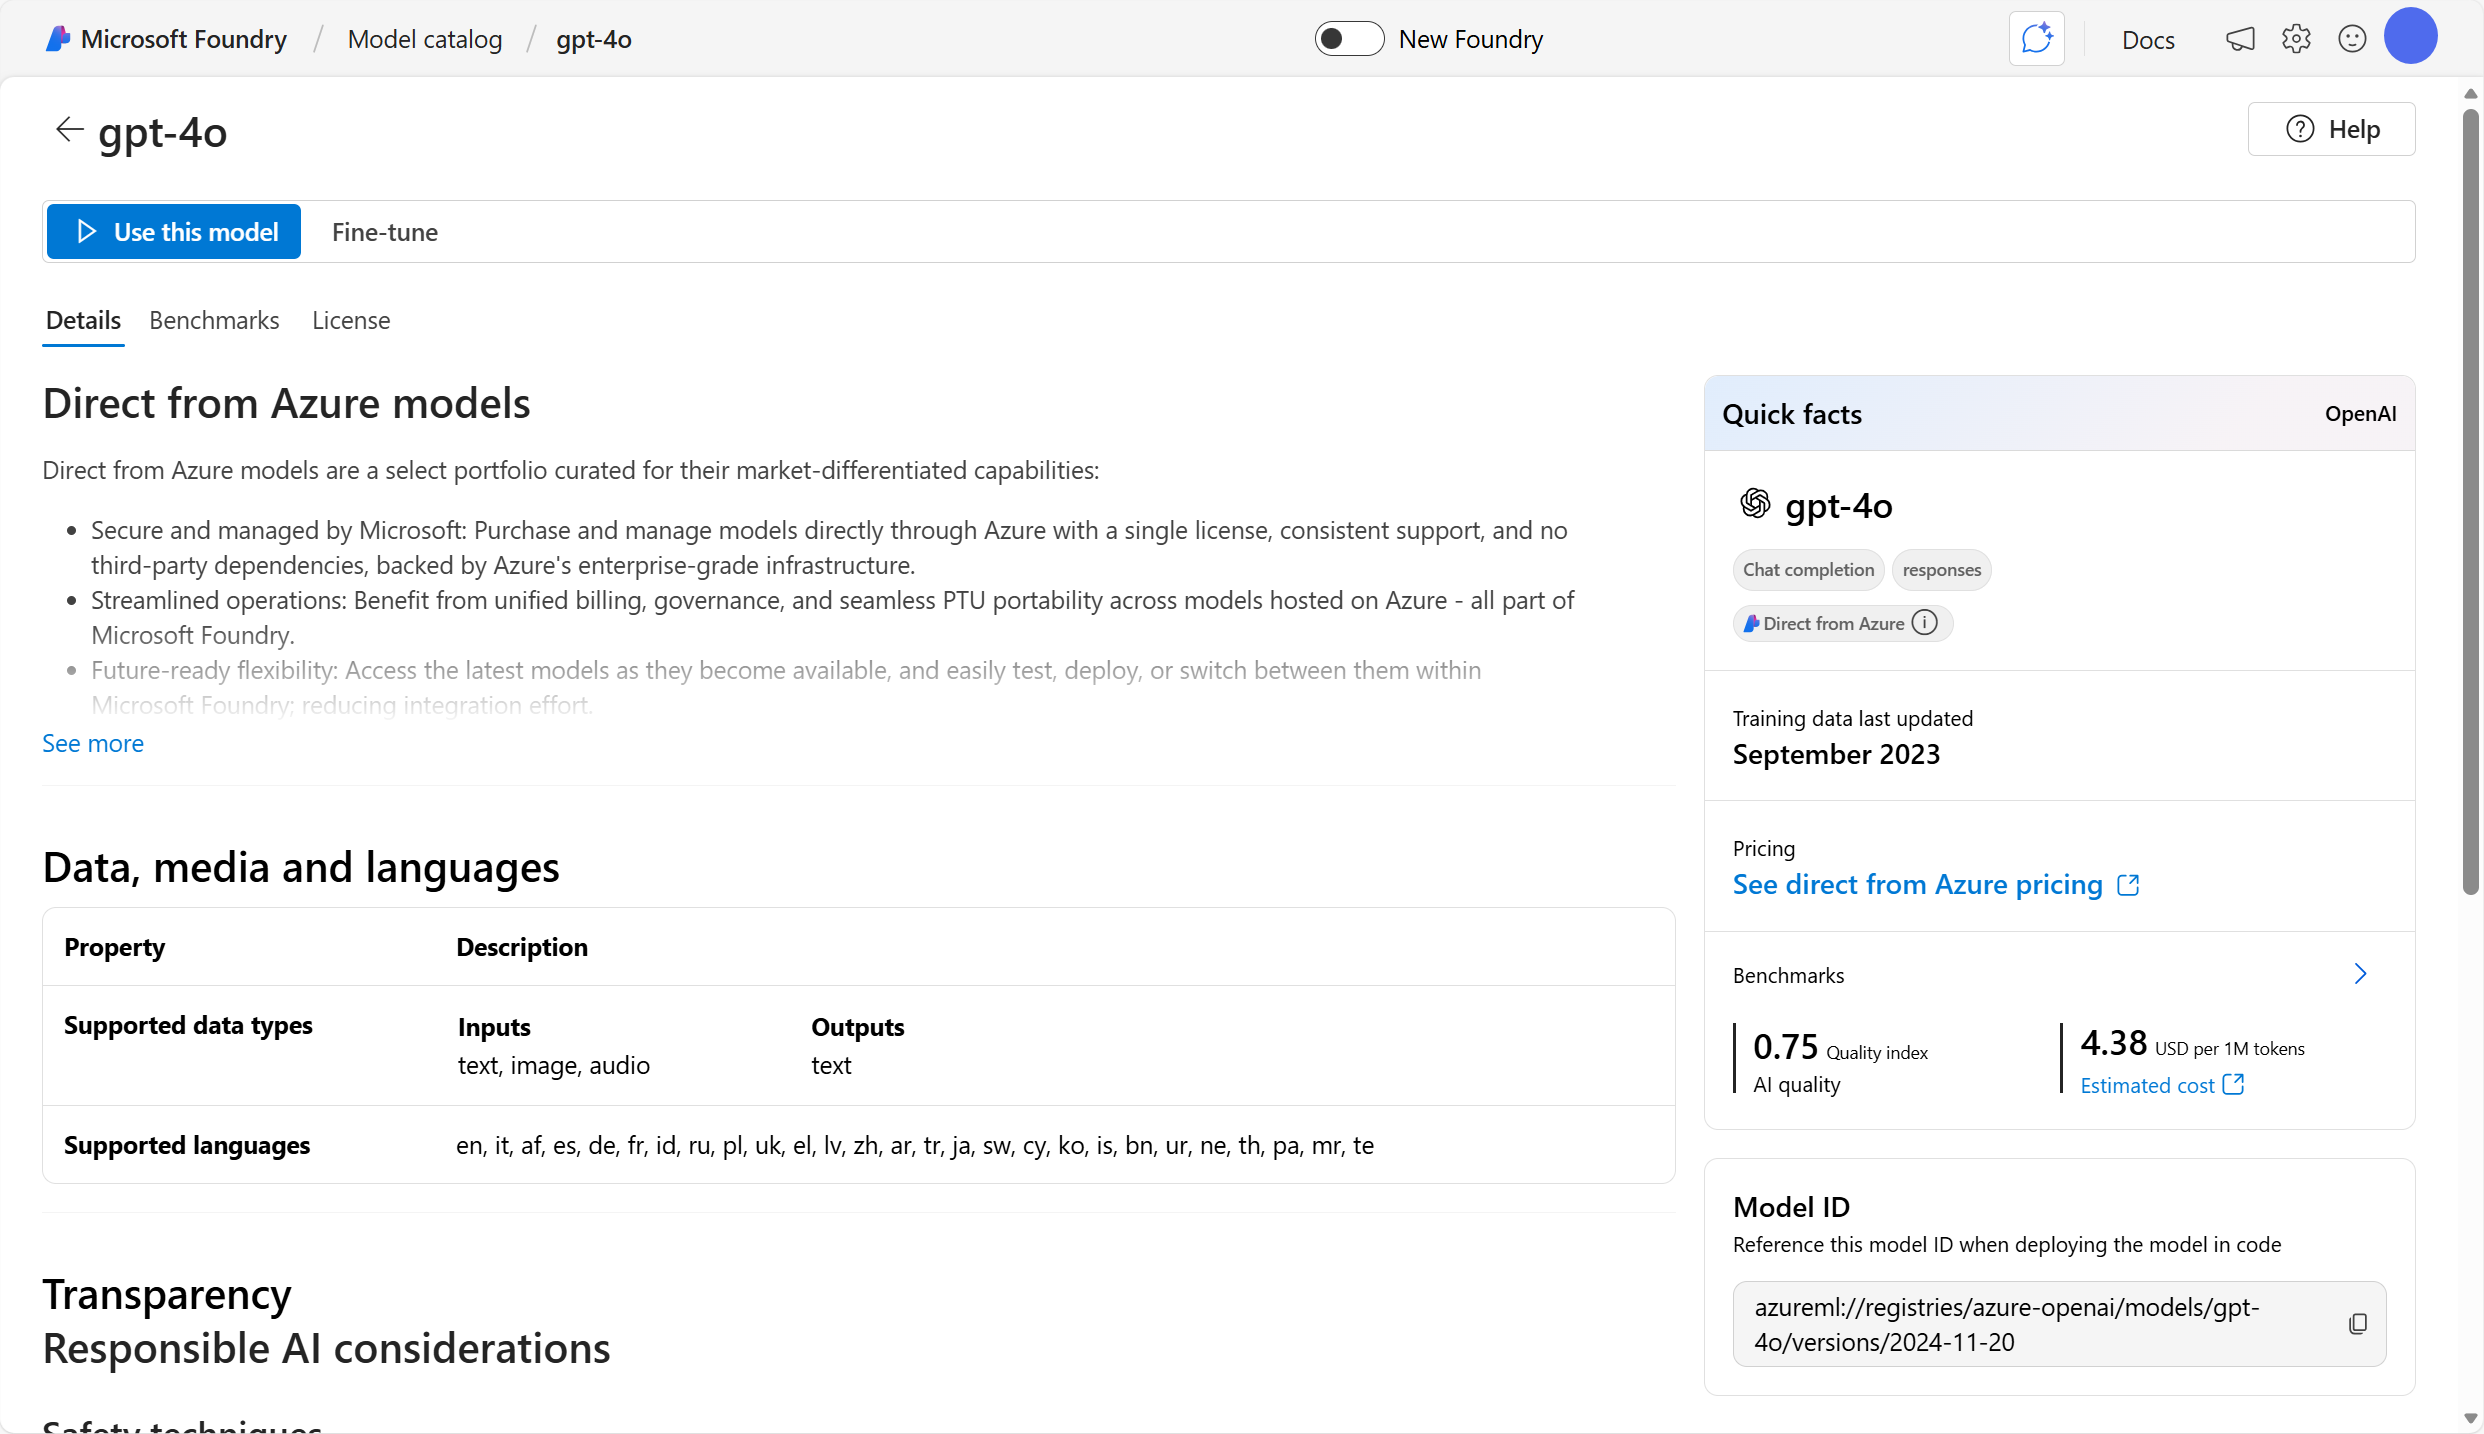
Task: Select the Chat completion capability pill
Action: [x=1807, y=569]
